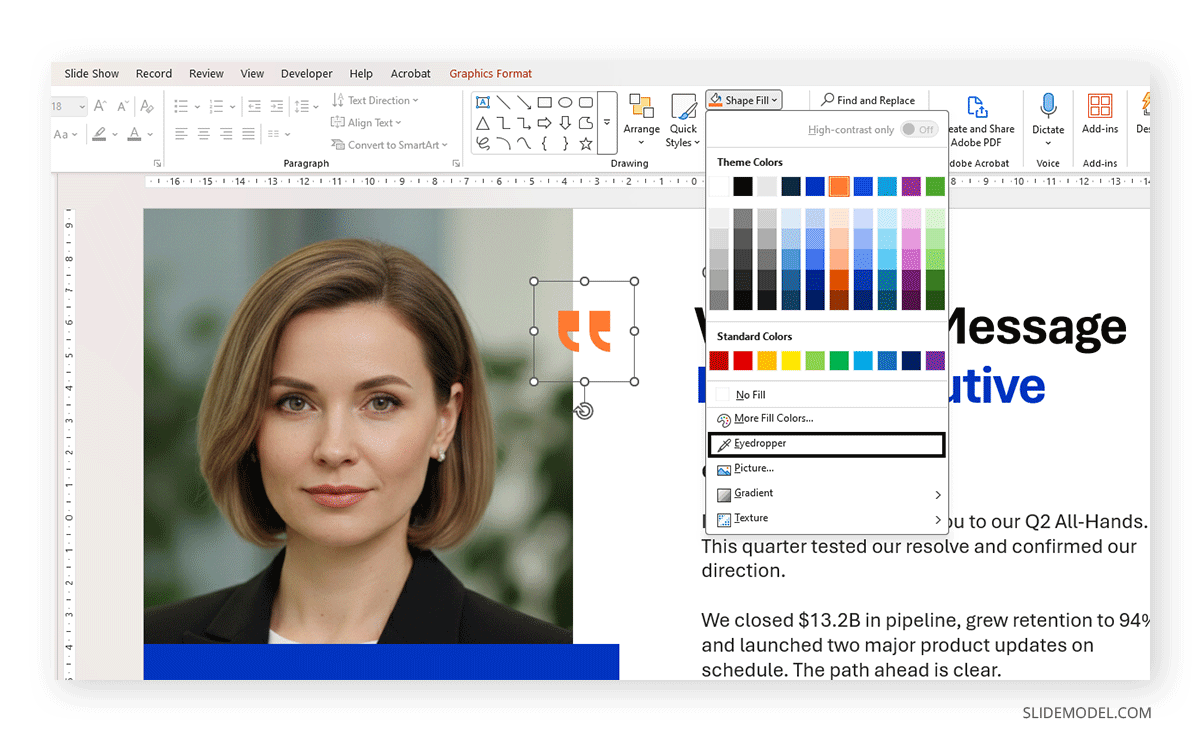Select the Oval shape in shapes gallery
Image resolution: width=1200 pixels, height=743 pixels.
[565, 102]
